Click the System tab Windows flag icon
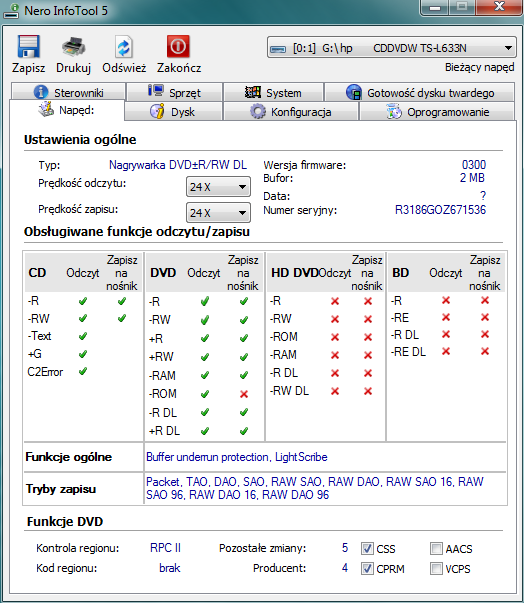Screen dimensions: 524x603 pyautogui.click(x=253, y=92)
